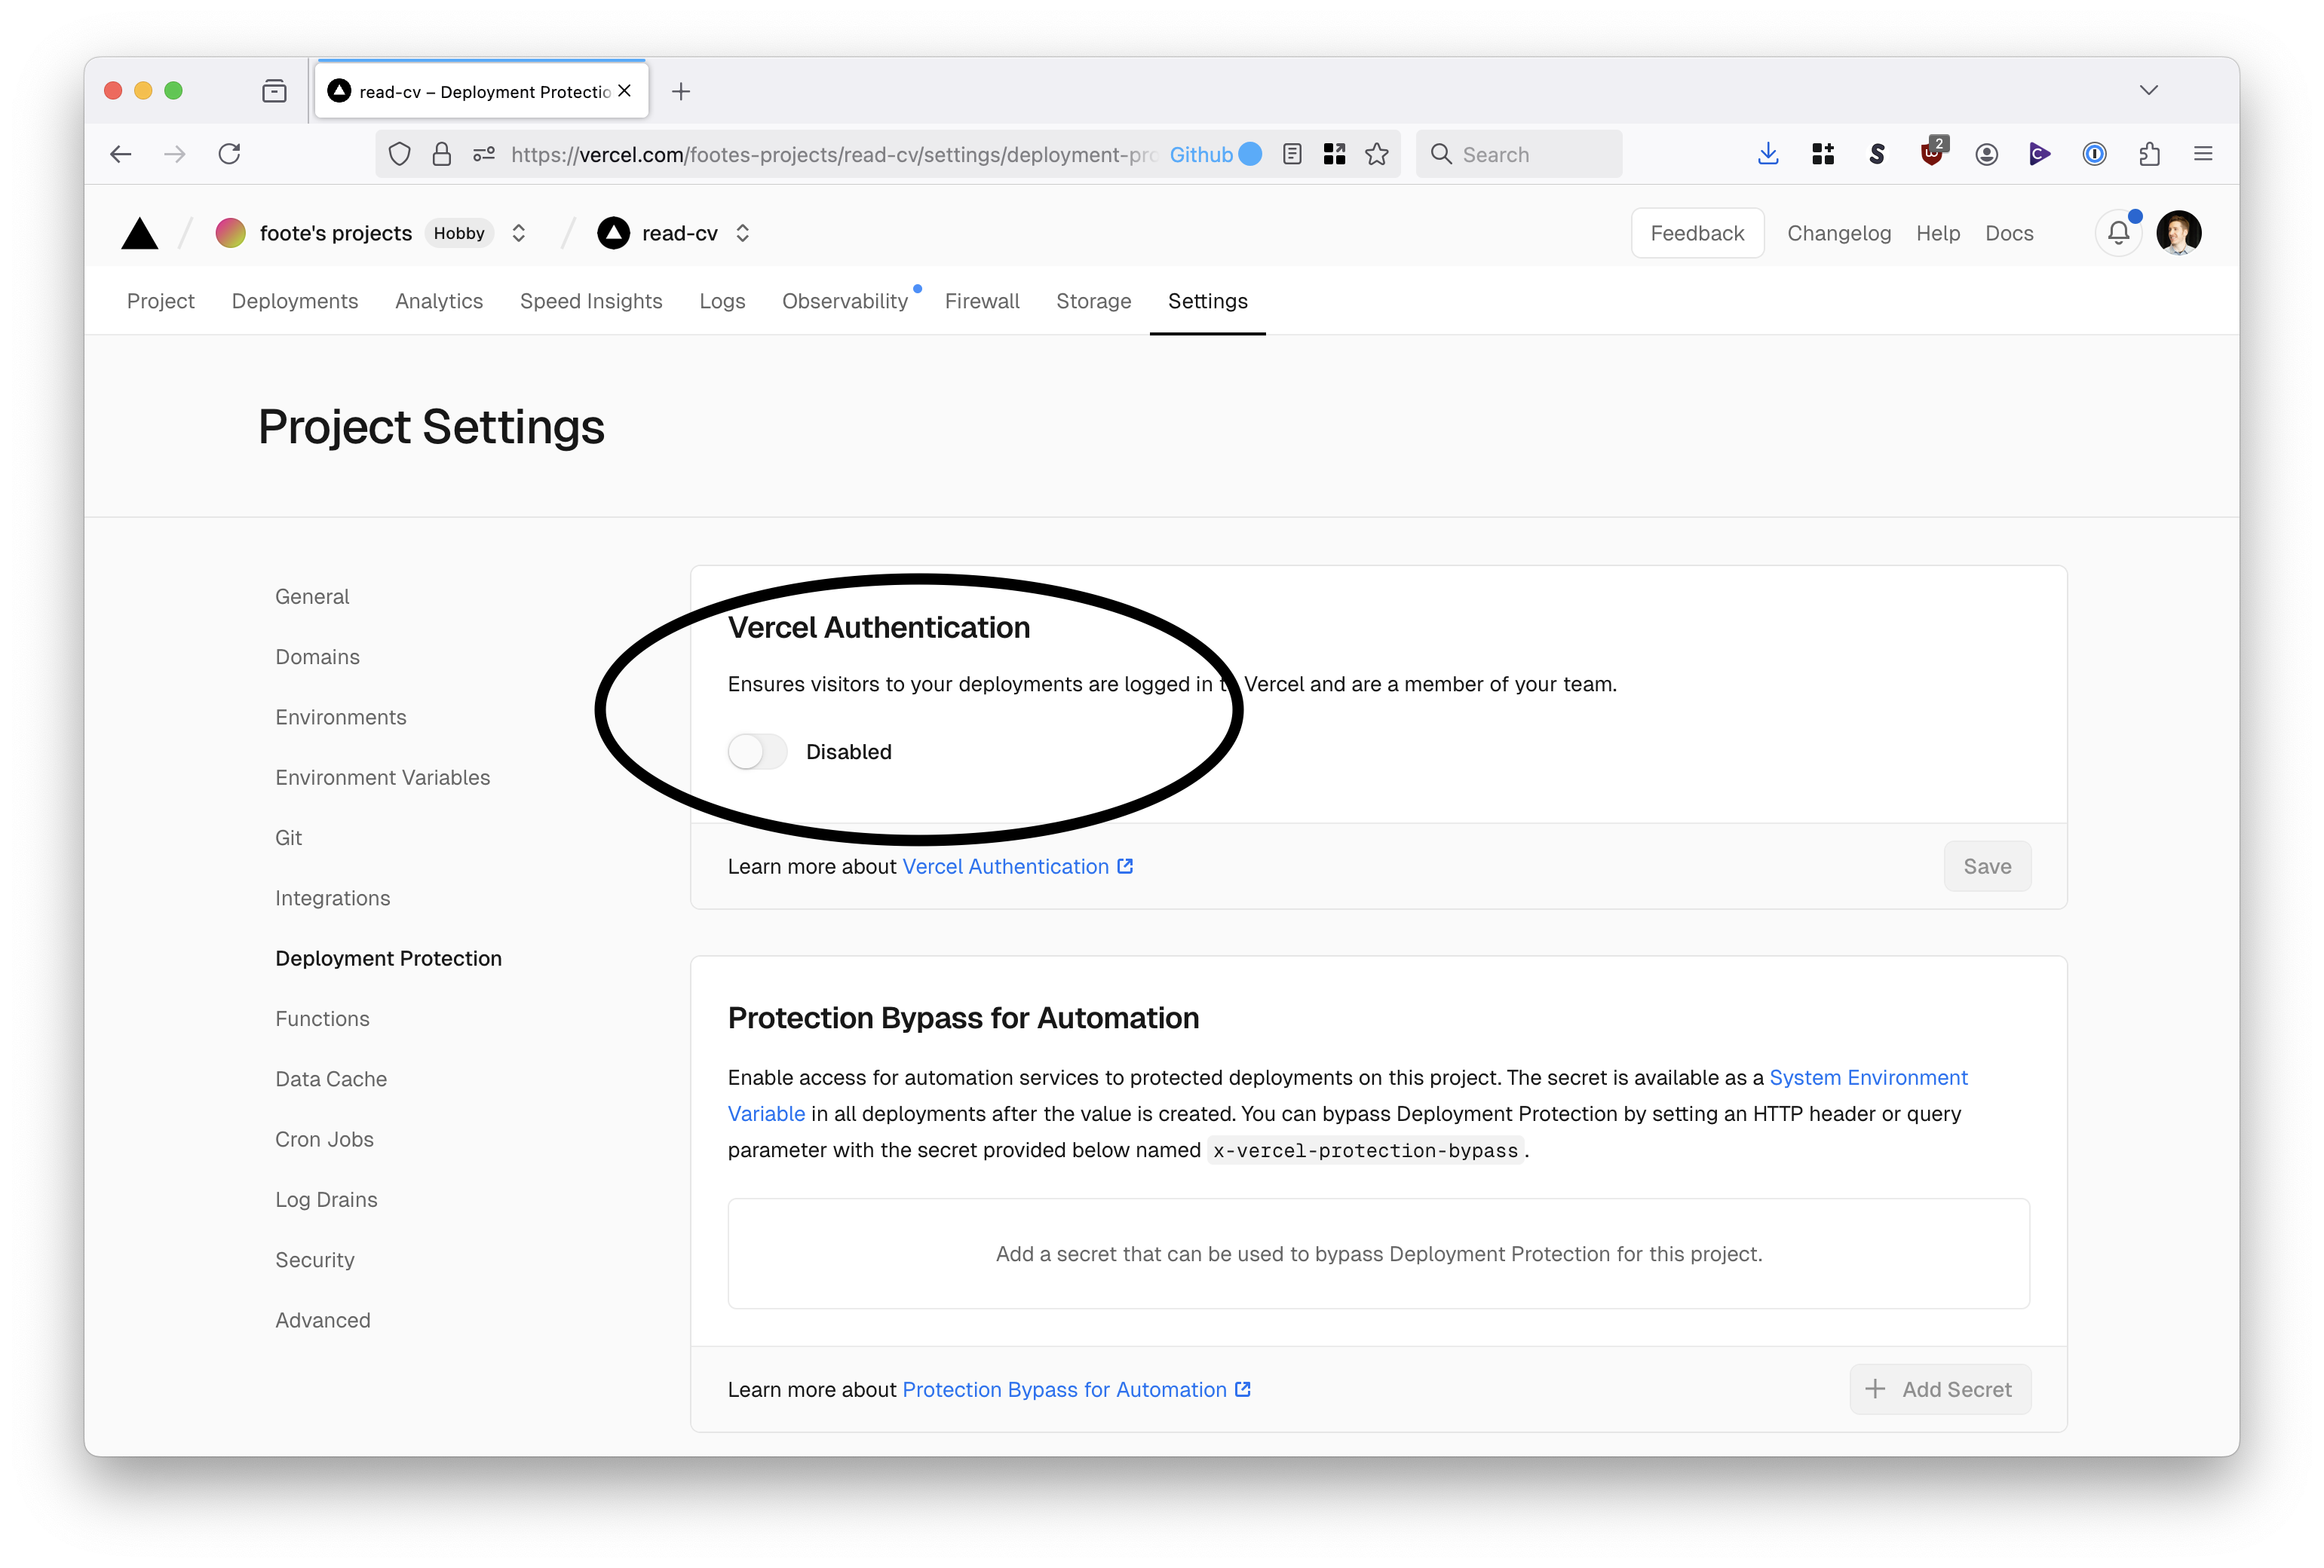Open the user profile avatar menu
The height and width of the screenshot is (1568, 2324).
tap(2179, 233)
